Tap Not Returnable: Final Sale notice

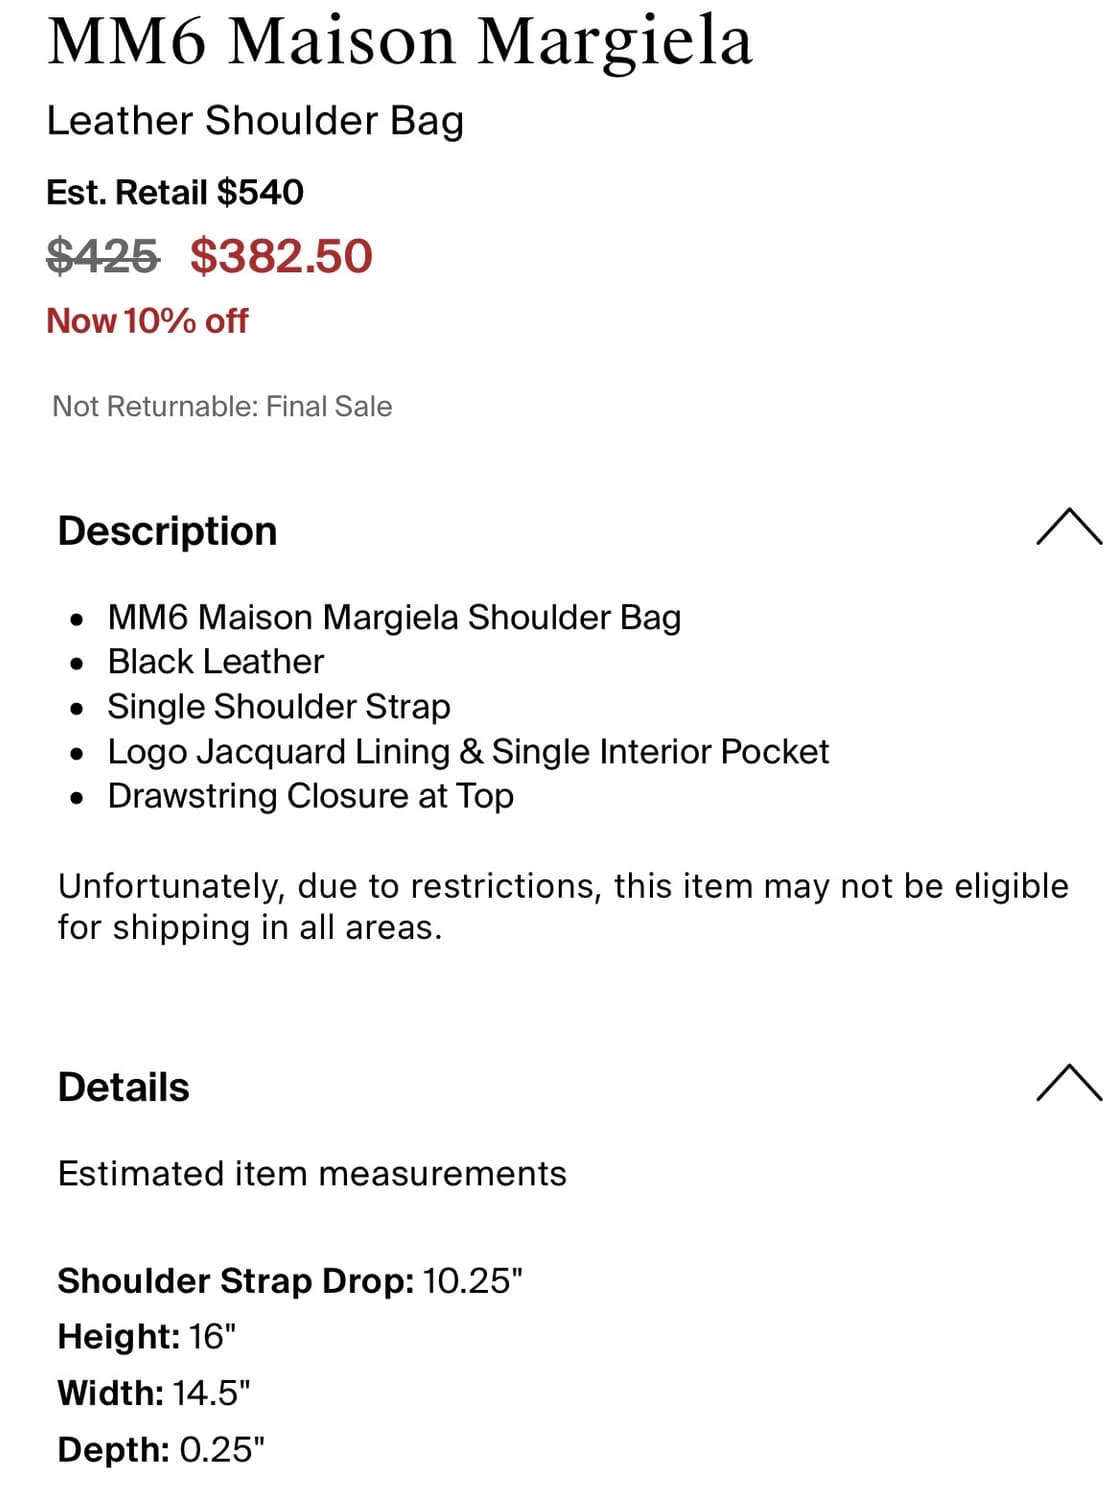pos(222,406)
